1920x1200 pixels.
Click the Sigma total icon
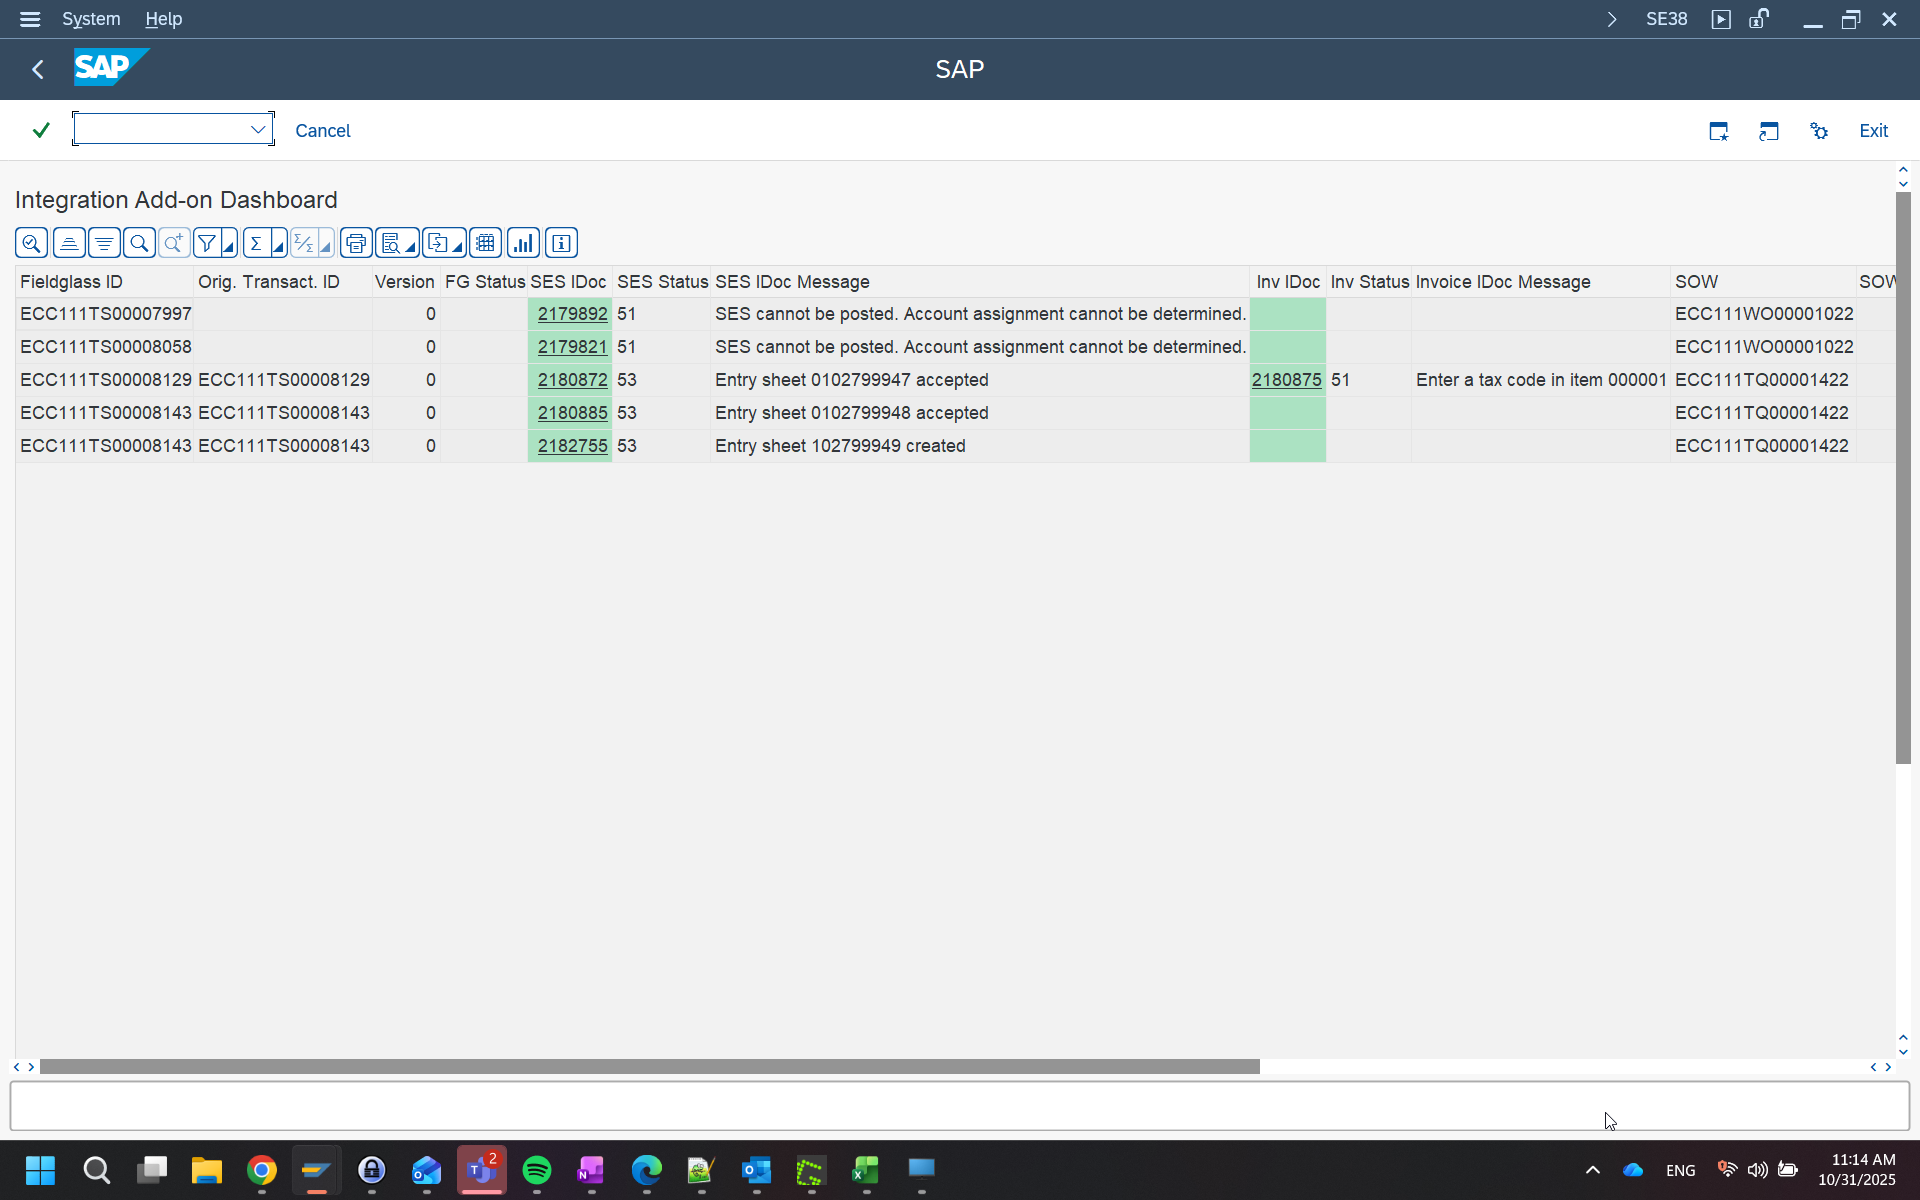256,243
